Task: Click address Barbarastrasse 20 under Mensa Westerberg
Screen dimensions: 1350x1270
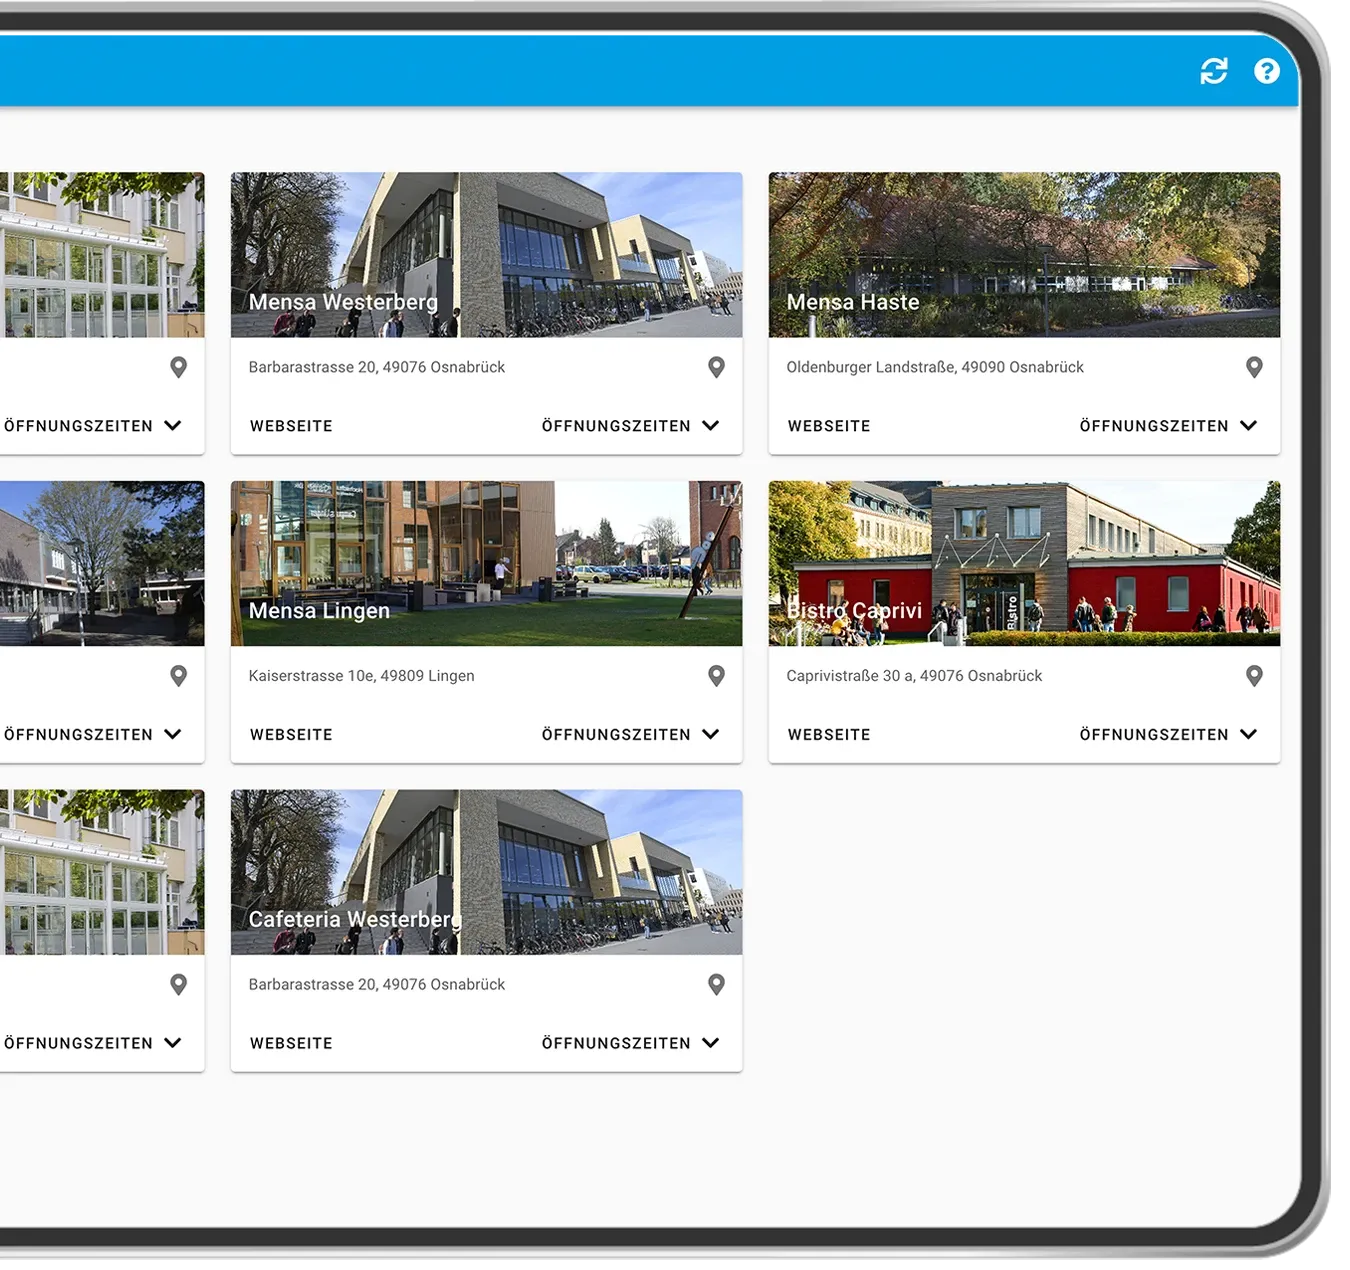Action: 377,367
